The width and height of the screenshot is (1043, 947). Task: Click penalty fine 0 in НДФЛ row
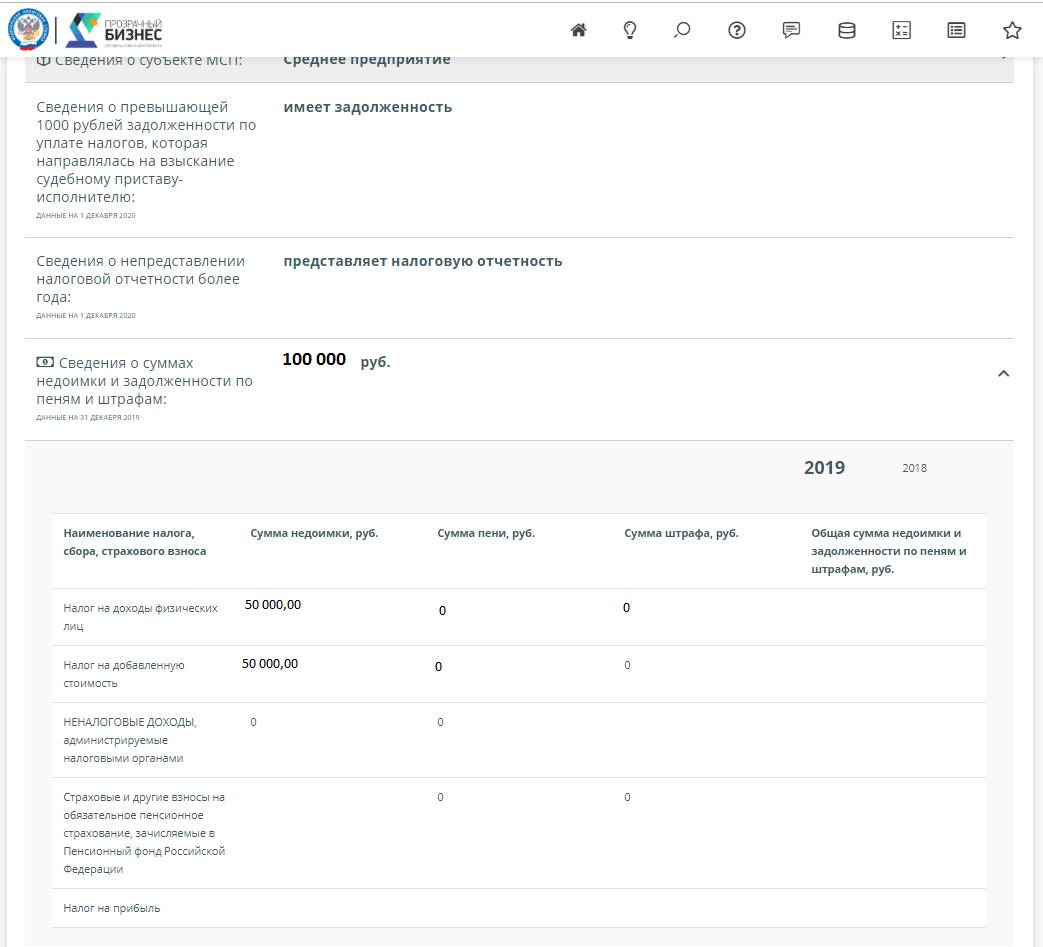[626, 608]
